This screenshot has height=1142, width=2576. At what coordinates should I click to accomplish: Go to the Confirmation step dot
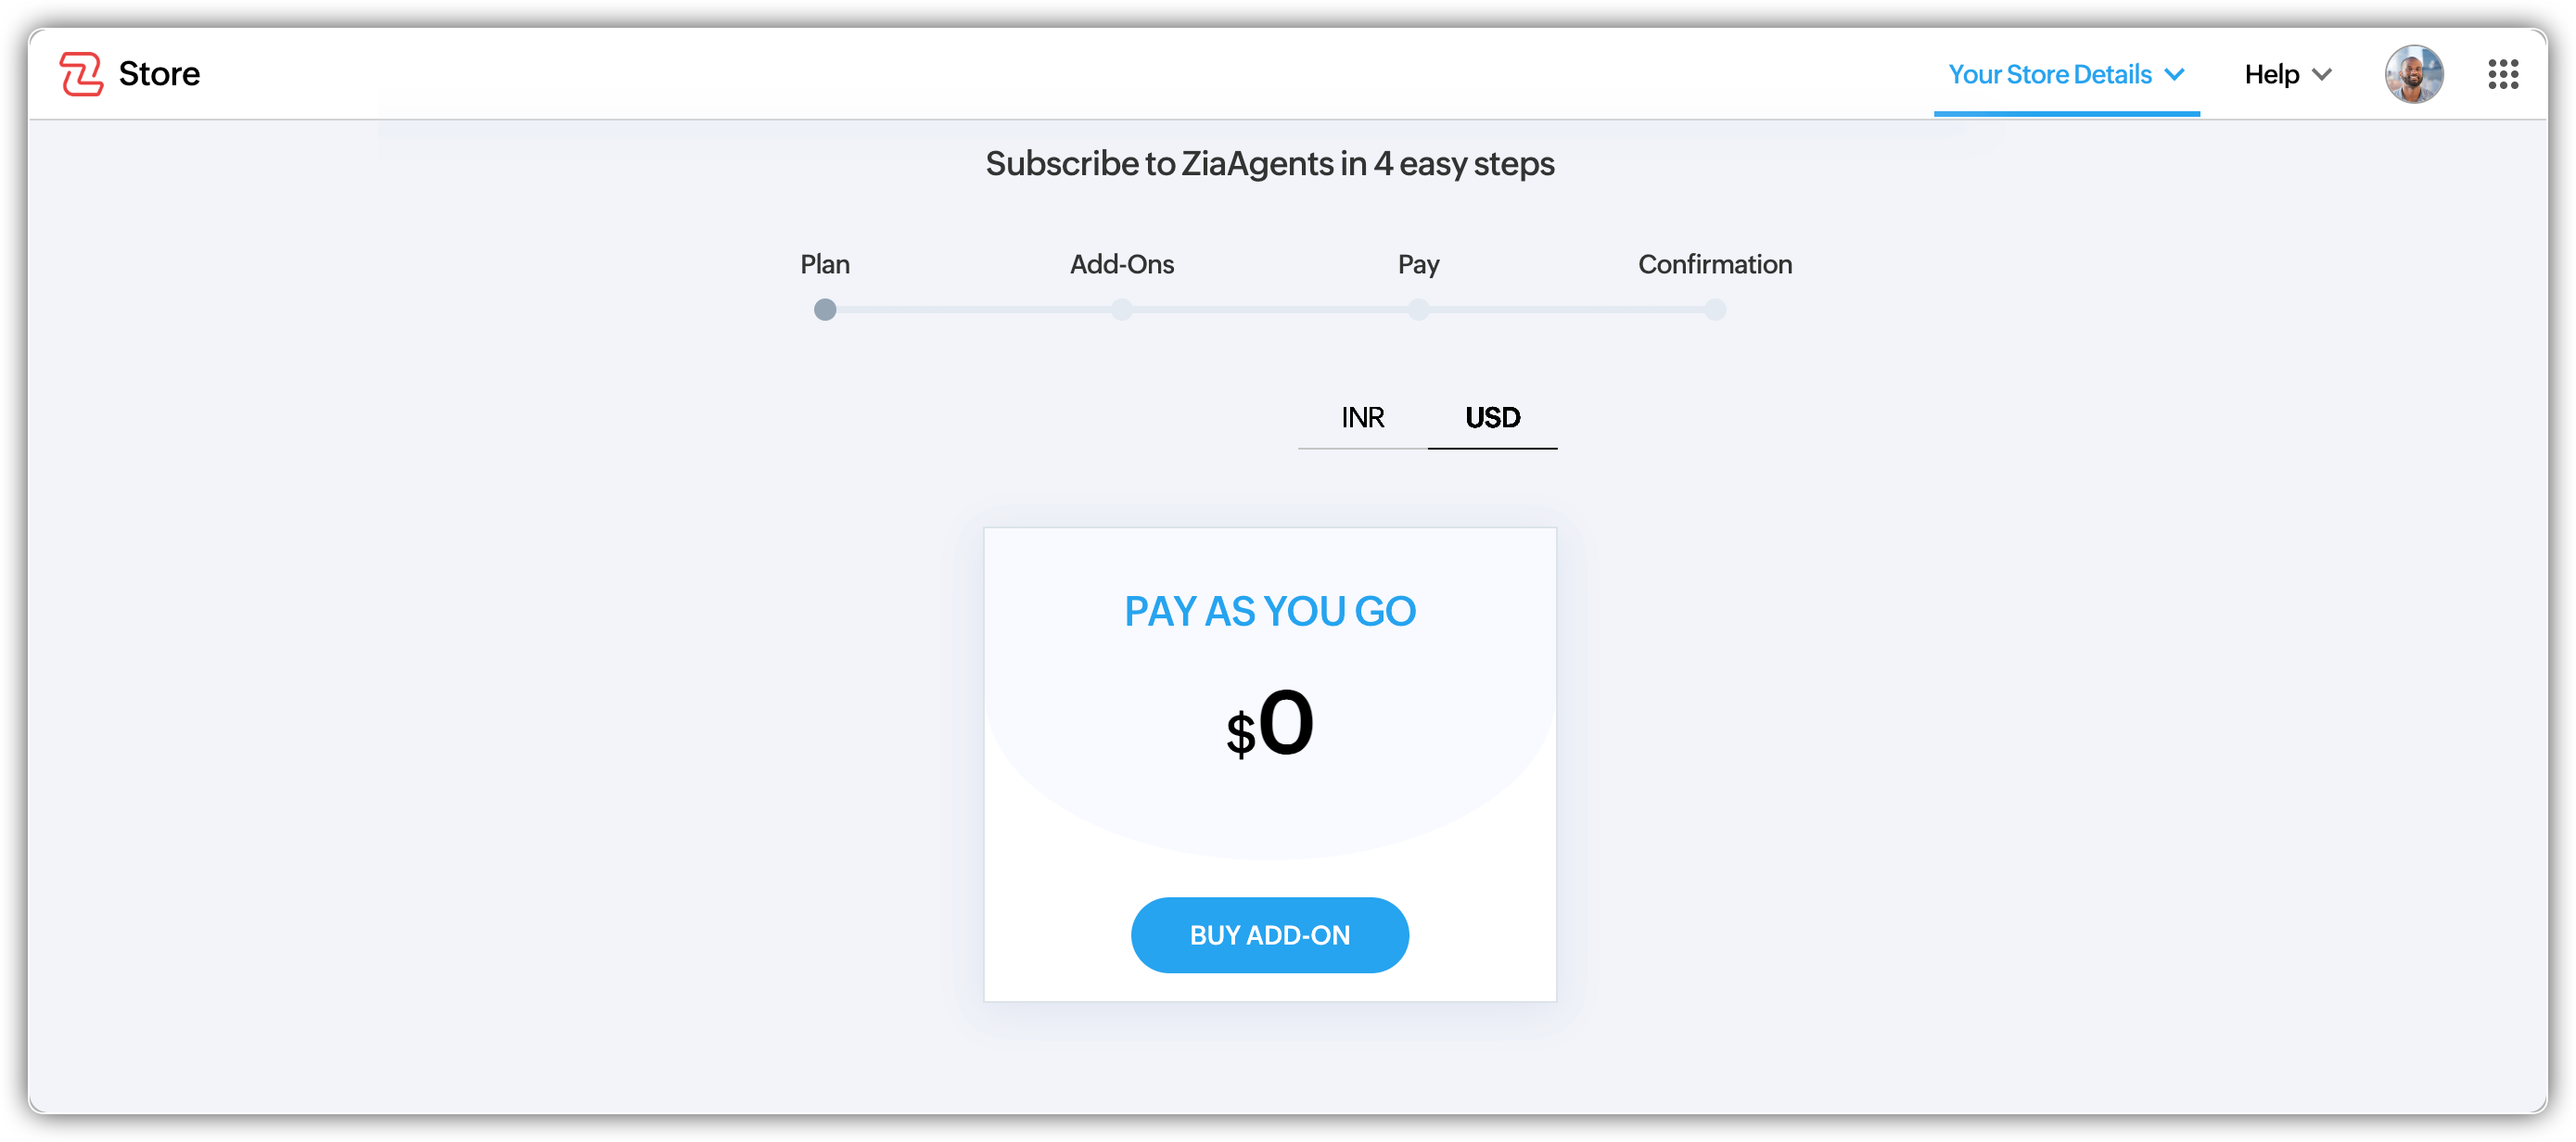1715,310
